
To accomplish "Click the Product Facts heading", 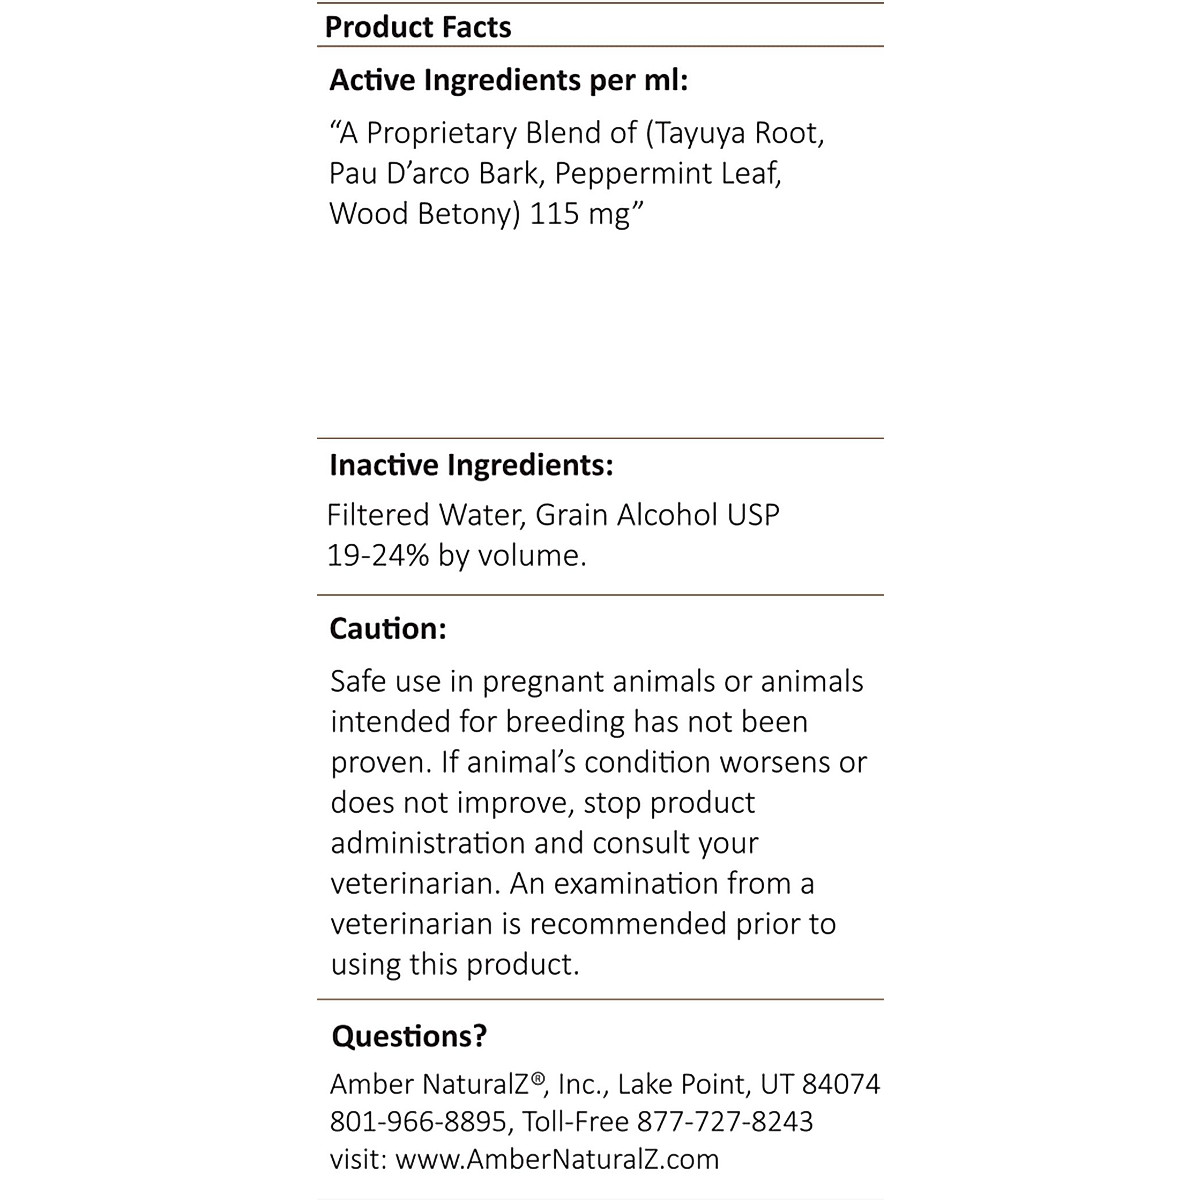I will [418, 27].
